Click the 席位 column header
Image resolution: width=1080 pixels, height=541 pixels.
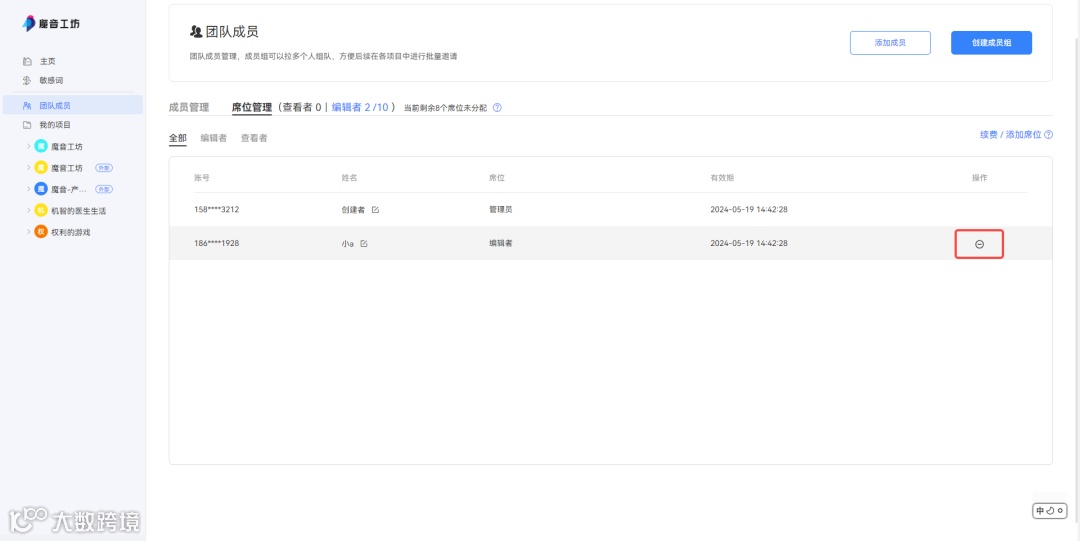click(497, 178)
